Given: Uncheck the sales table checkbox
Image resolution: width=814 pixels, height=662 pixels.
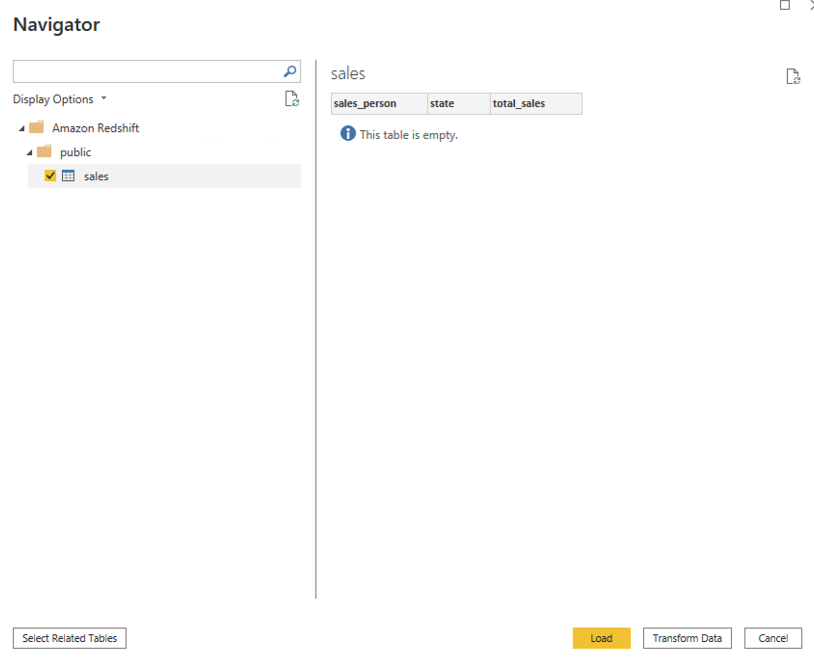Looking at the screenshot, I should tap(51, 176).
